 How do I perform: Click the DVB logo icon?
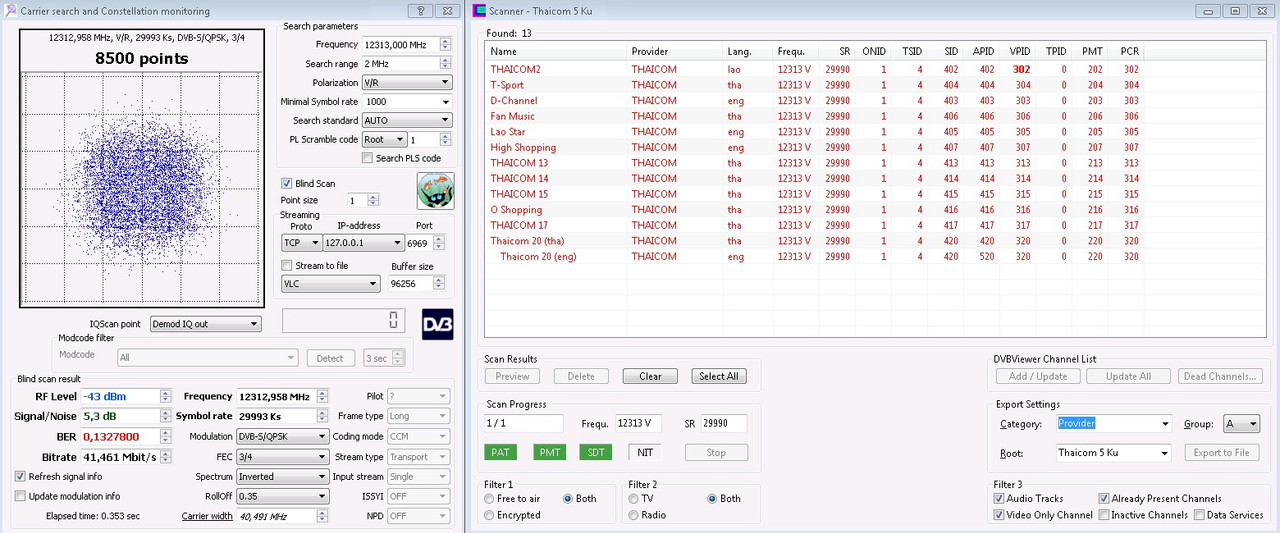coord(438,324)
